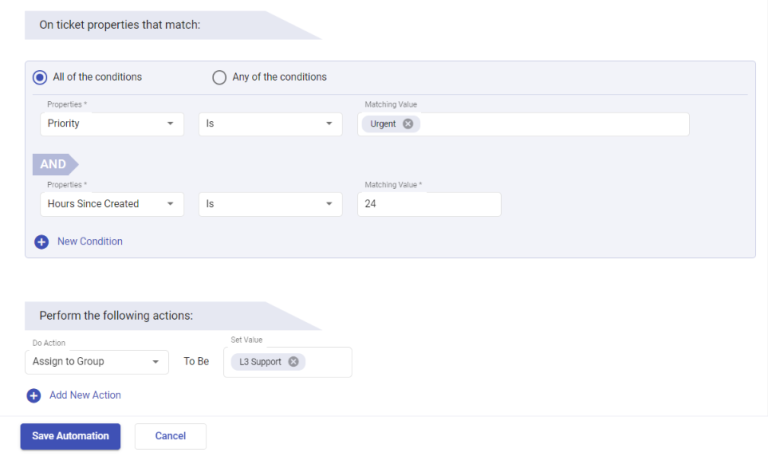This screenshot has height=456, width=768.
Task: Remove the Urgent tag from matching value
Action: [408, 124]
